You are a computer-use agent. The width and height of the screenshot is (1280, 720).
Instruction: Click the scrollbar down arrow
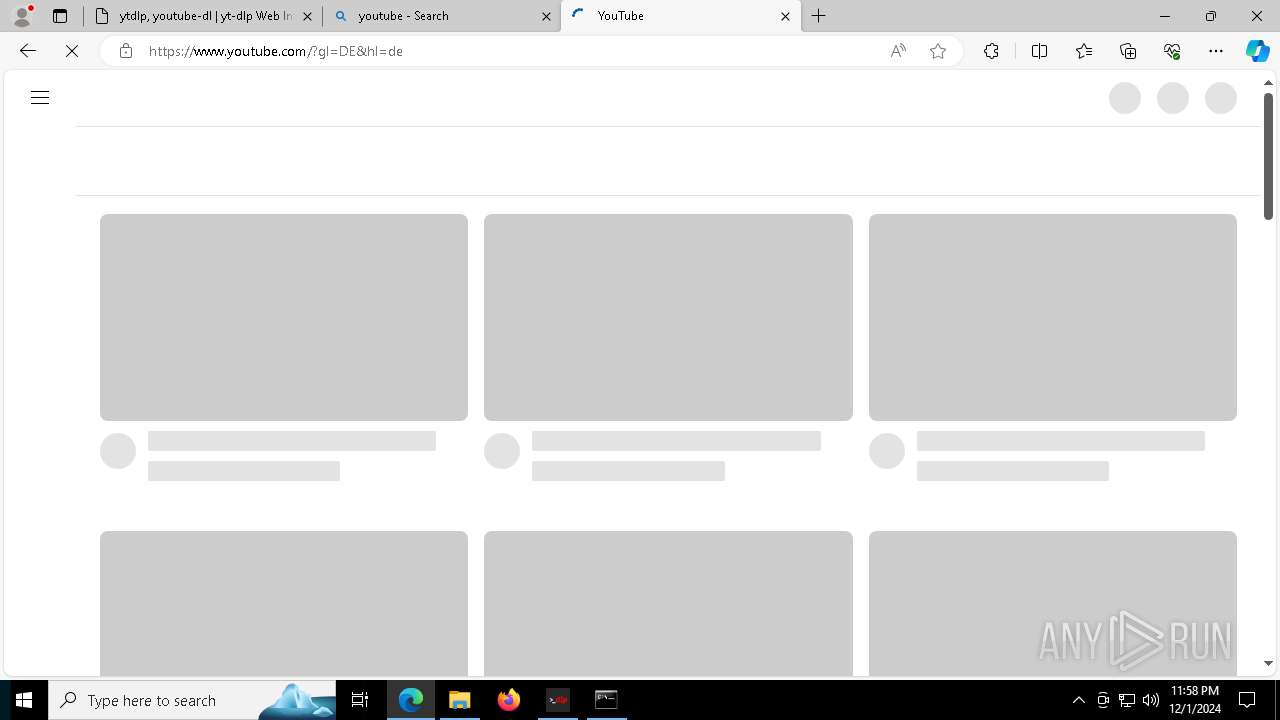click(1268, 663)
